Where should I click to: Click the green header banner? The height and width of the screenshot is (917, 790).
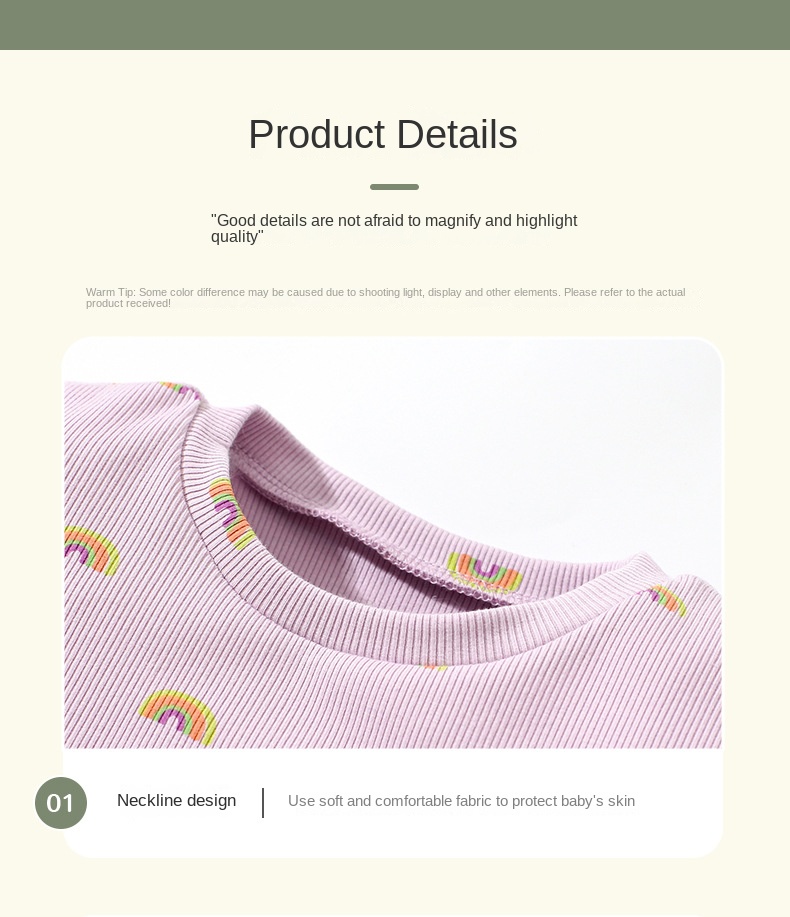pos(395,25)
